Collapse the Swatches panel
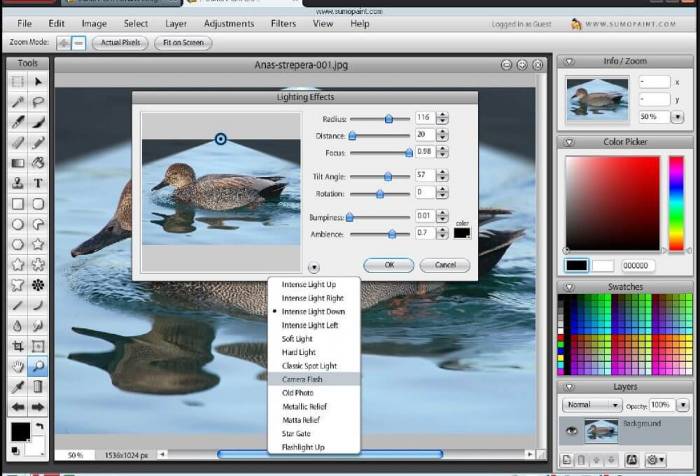The height and width of the screenshot is (476, 700). click(x=569, y=287)
